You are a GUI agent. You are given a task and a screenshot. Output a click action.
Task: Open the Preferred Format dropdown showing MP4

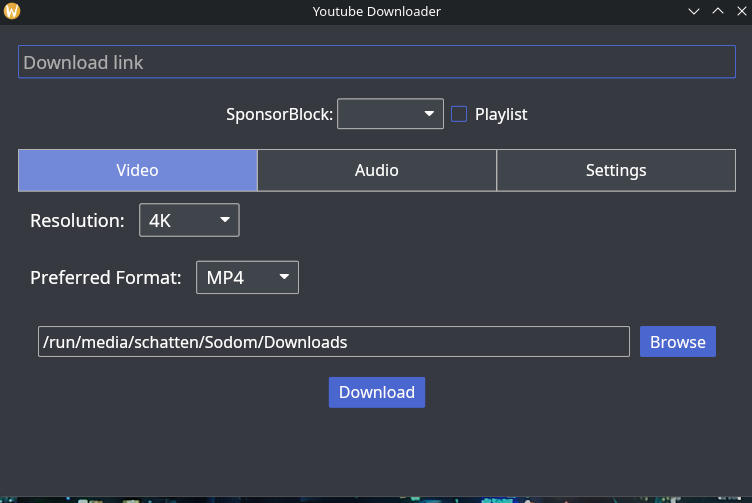pos(246,277)
